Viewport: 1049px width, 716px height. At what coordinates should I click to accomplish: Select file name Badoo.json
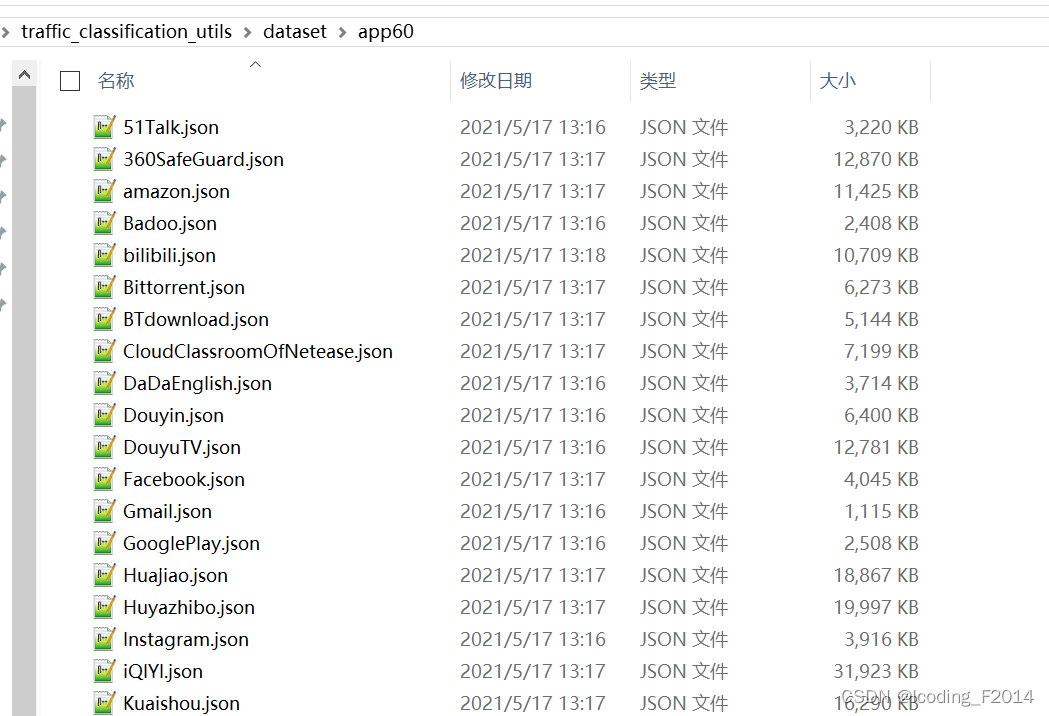pos(170,223)
